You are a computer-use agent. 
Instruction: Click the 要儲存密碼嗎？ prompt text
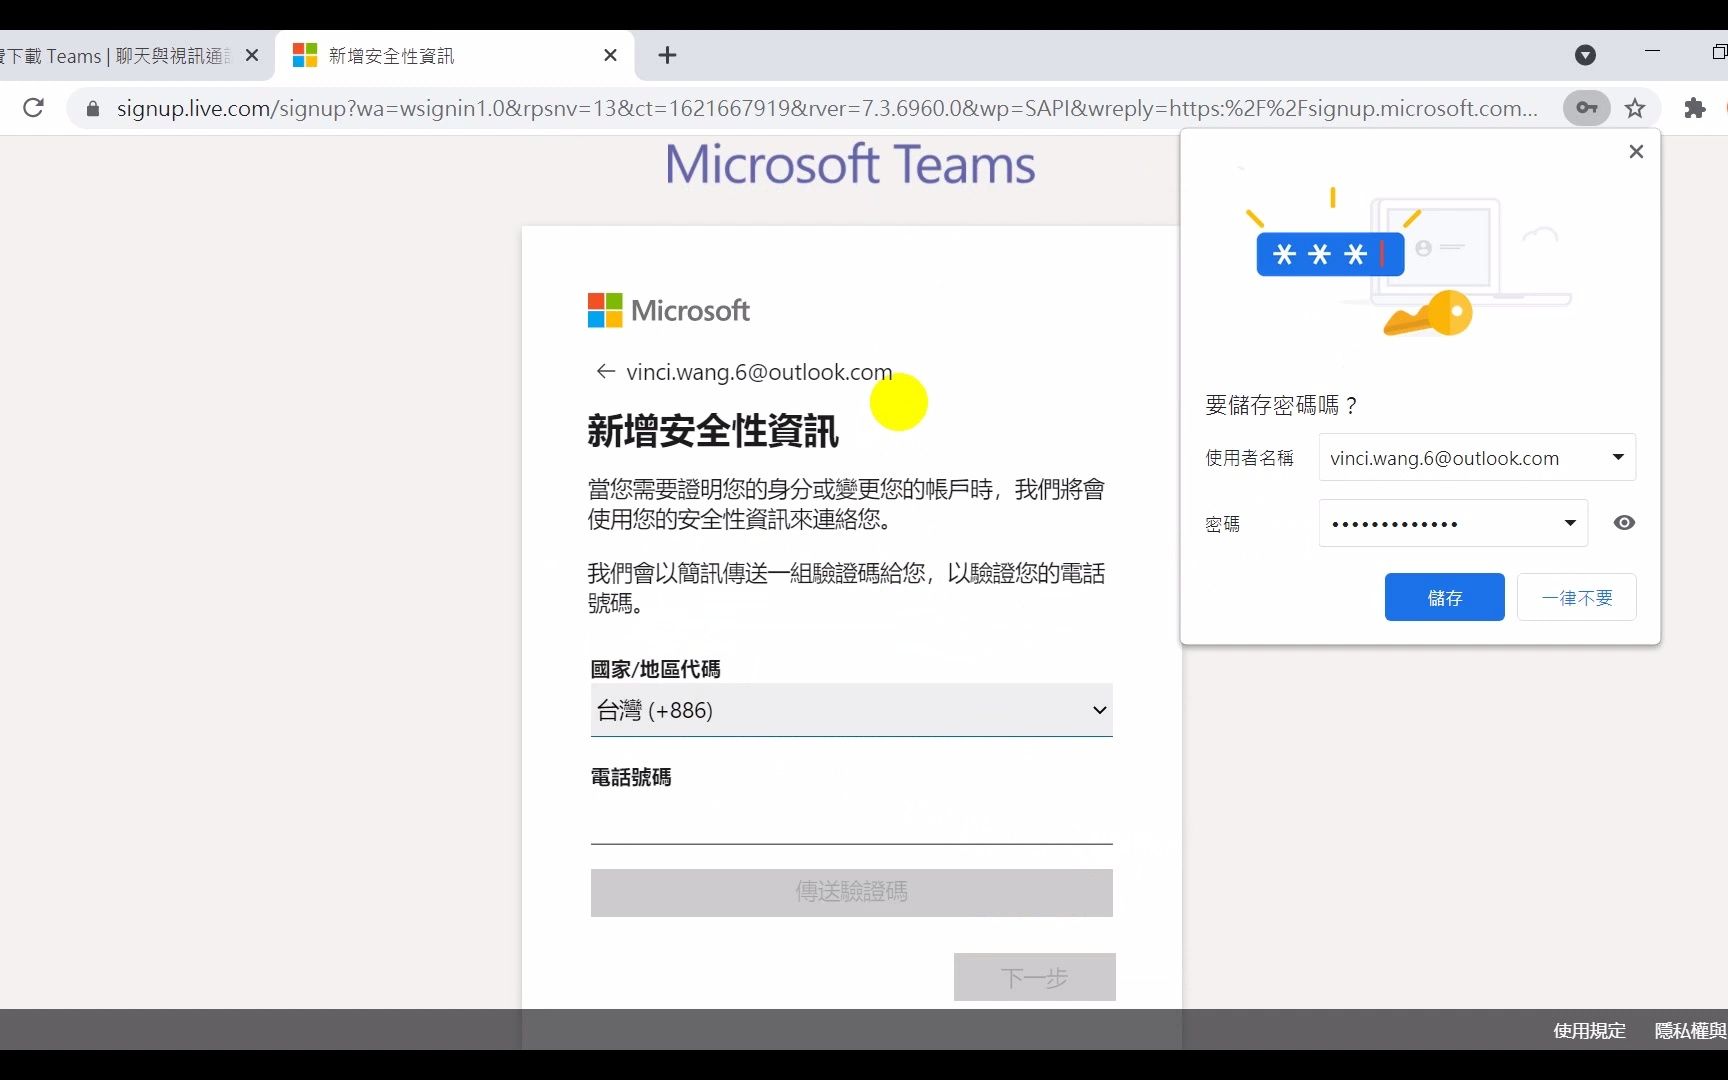coord(1281,405)
